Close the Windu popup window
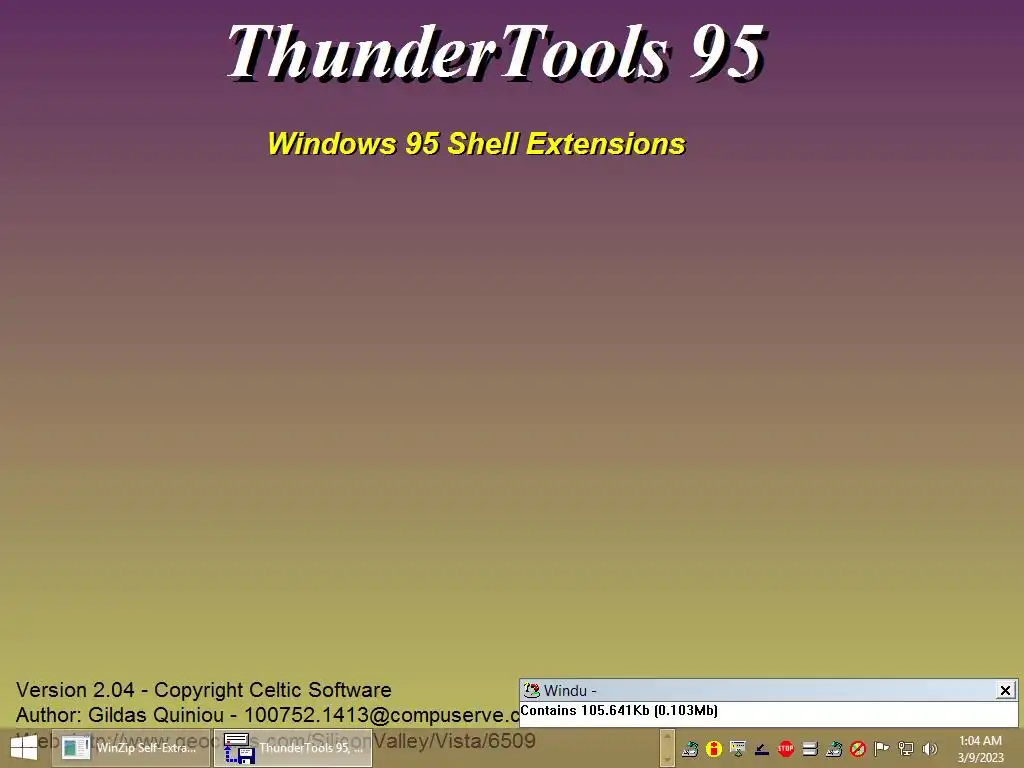The width and height of the screenshot is (1024, 768). pos(1005,690)
